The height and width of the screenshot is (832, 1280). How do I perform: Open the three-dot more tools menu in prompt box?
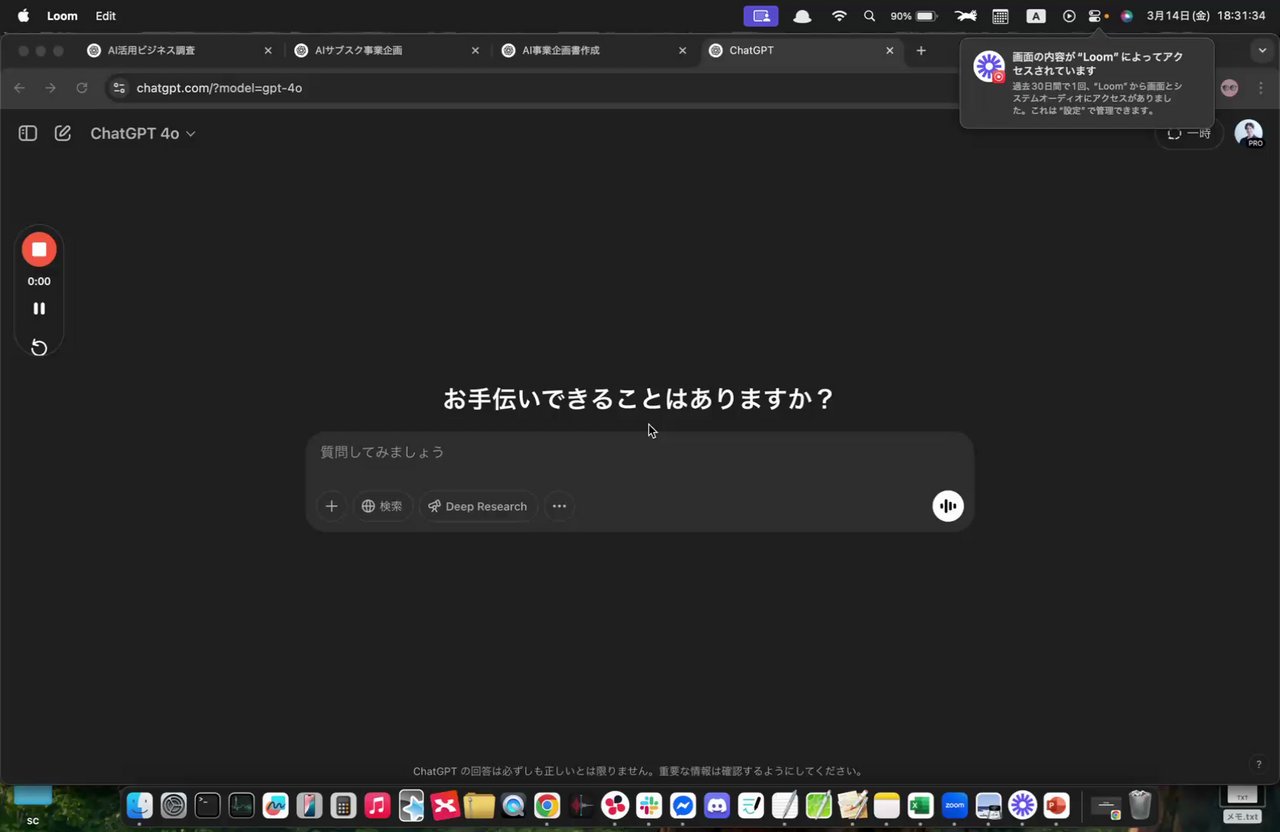pyautogui.click(x=559, y=506)
